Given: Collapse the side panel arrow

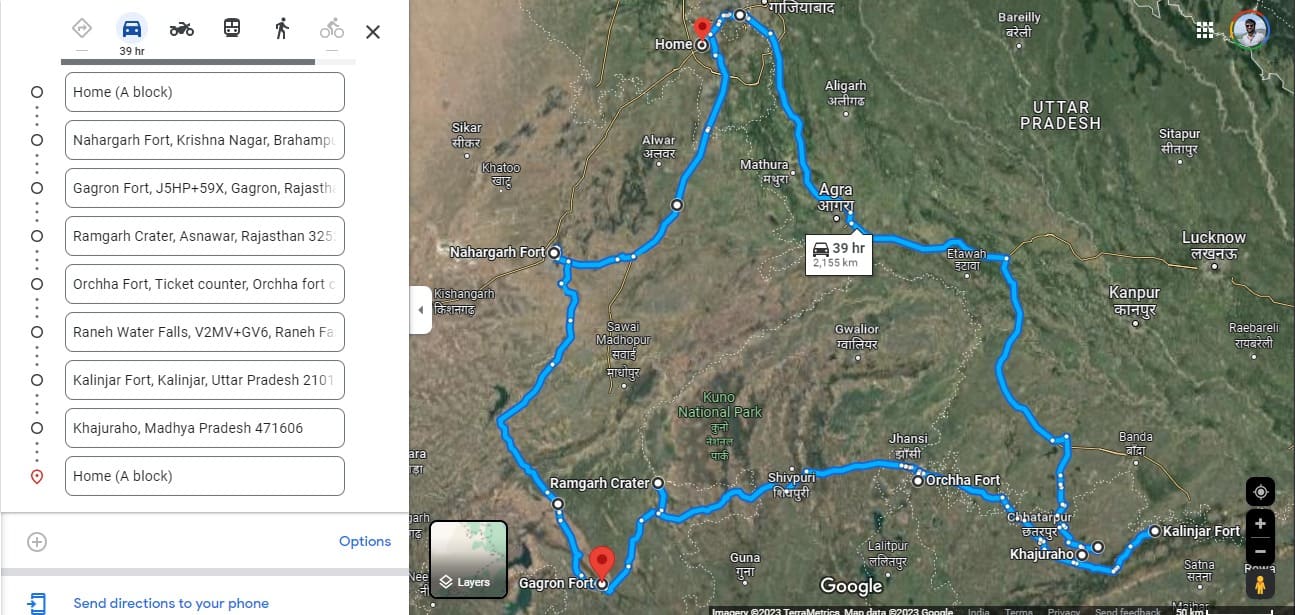Looking at the screenshot, I should click(420, 310).
